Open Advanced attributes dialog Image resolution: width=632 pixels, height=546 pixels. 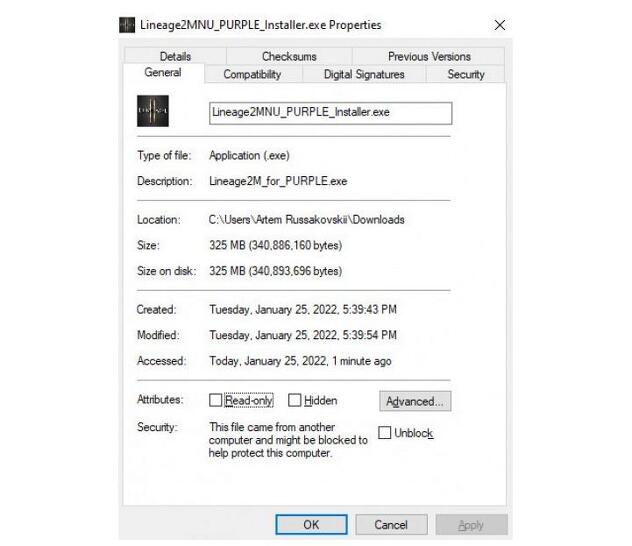click(415, 401)
